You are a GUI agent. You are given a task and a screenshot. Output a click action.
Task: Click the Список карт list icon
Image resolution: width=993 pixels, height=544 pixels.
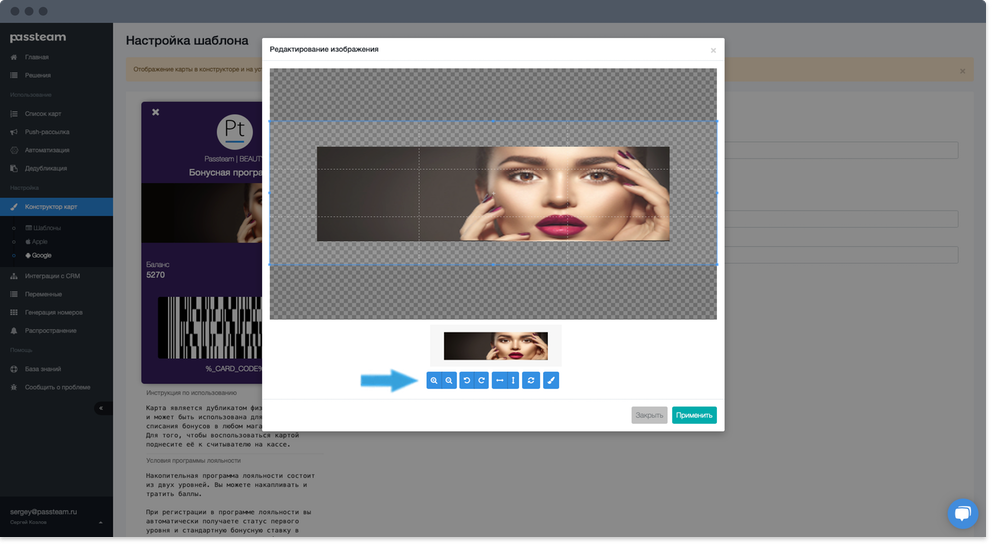[x=13, y=114]
